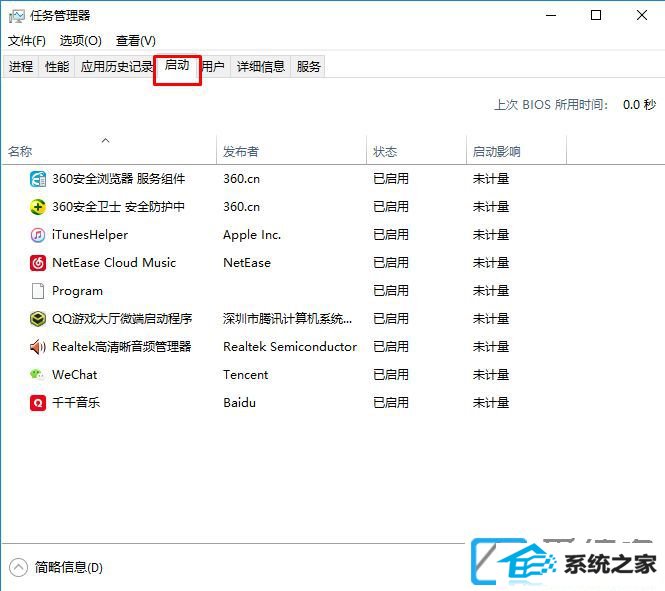The image size is (665, 591).
Task: Open the 选项(O) menu
Action: (x=81, y=41)
